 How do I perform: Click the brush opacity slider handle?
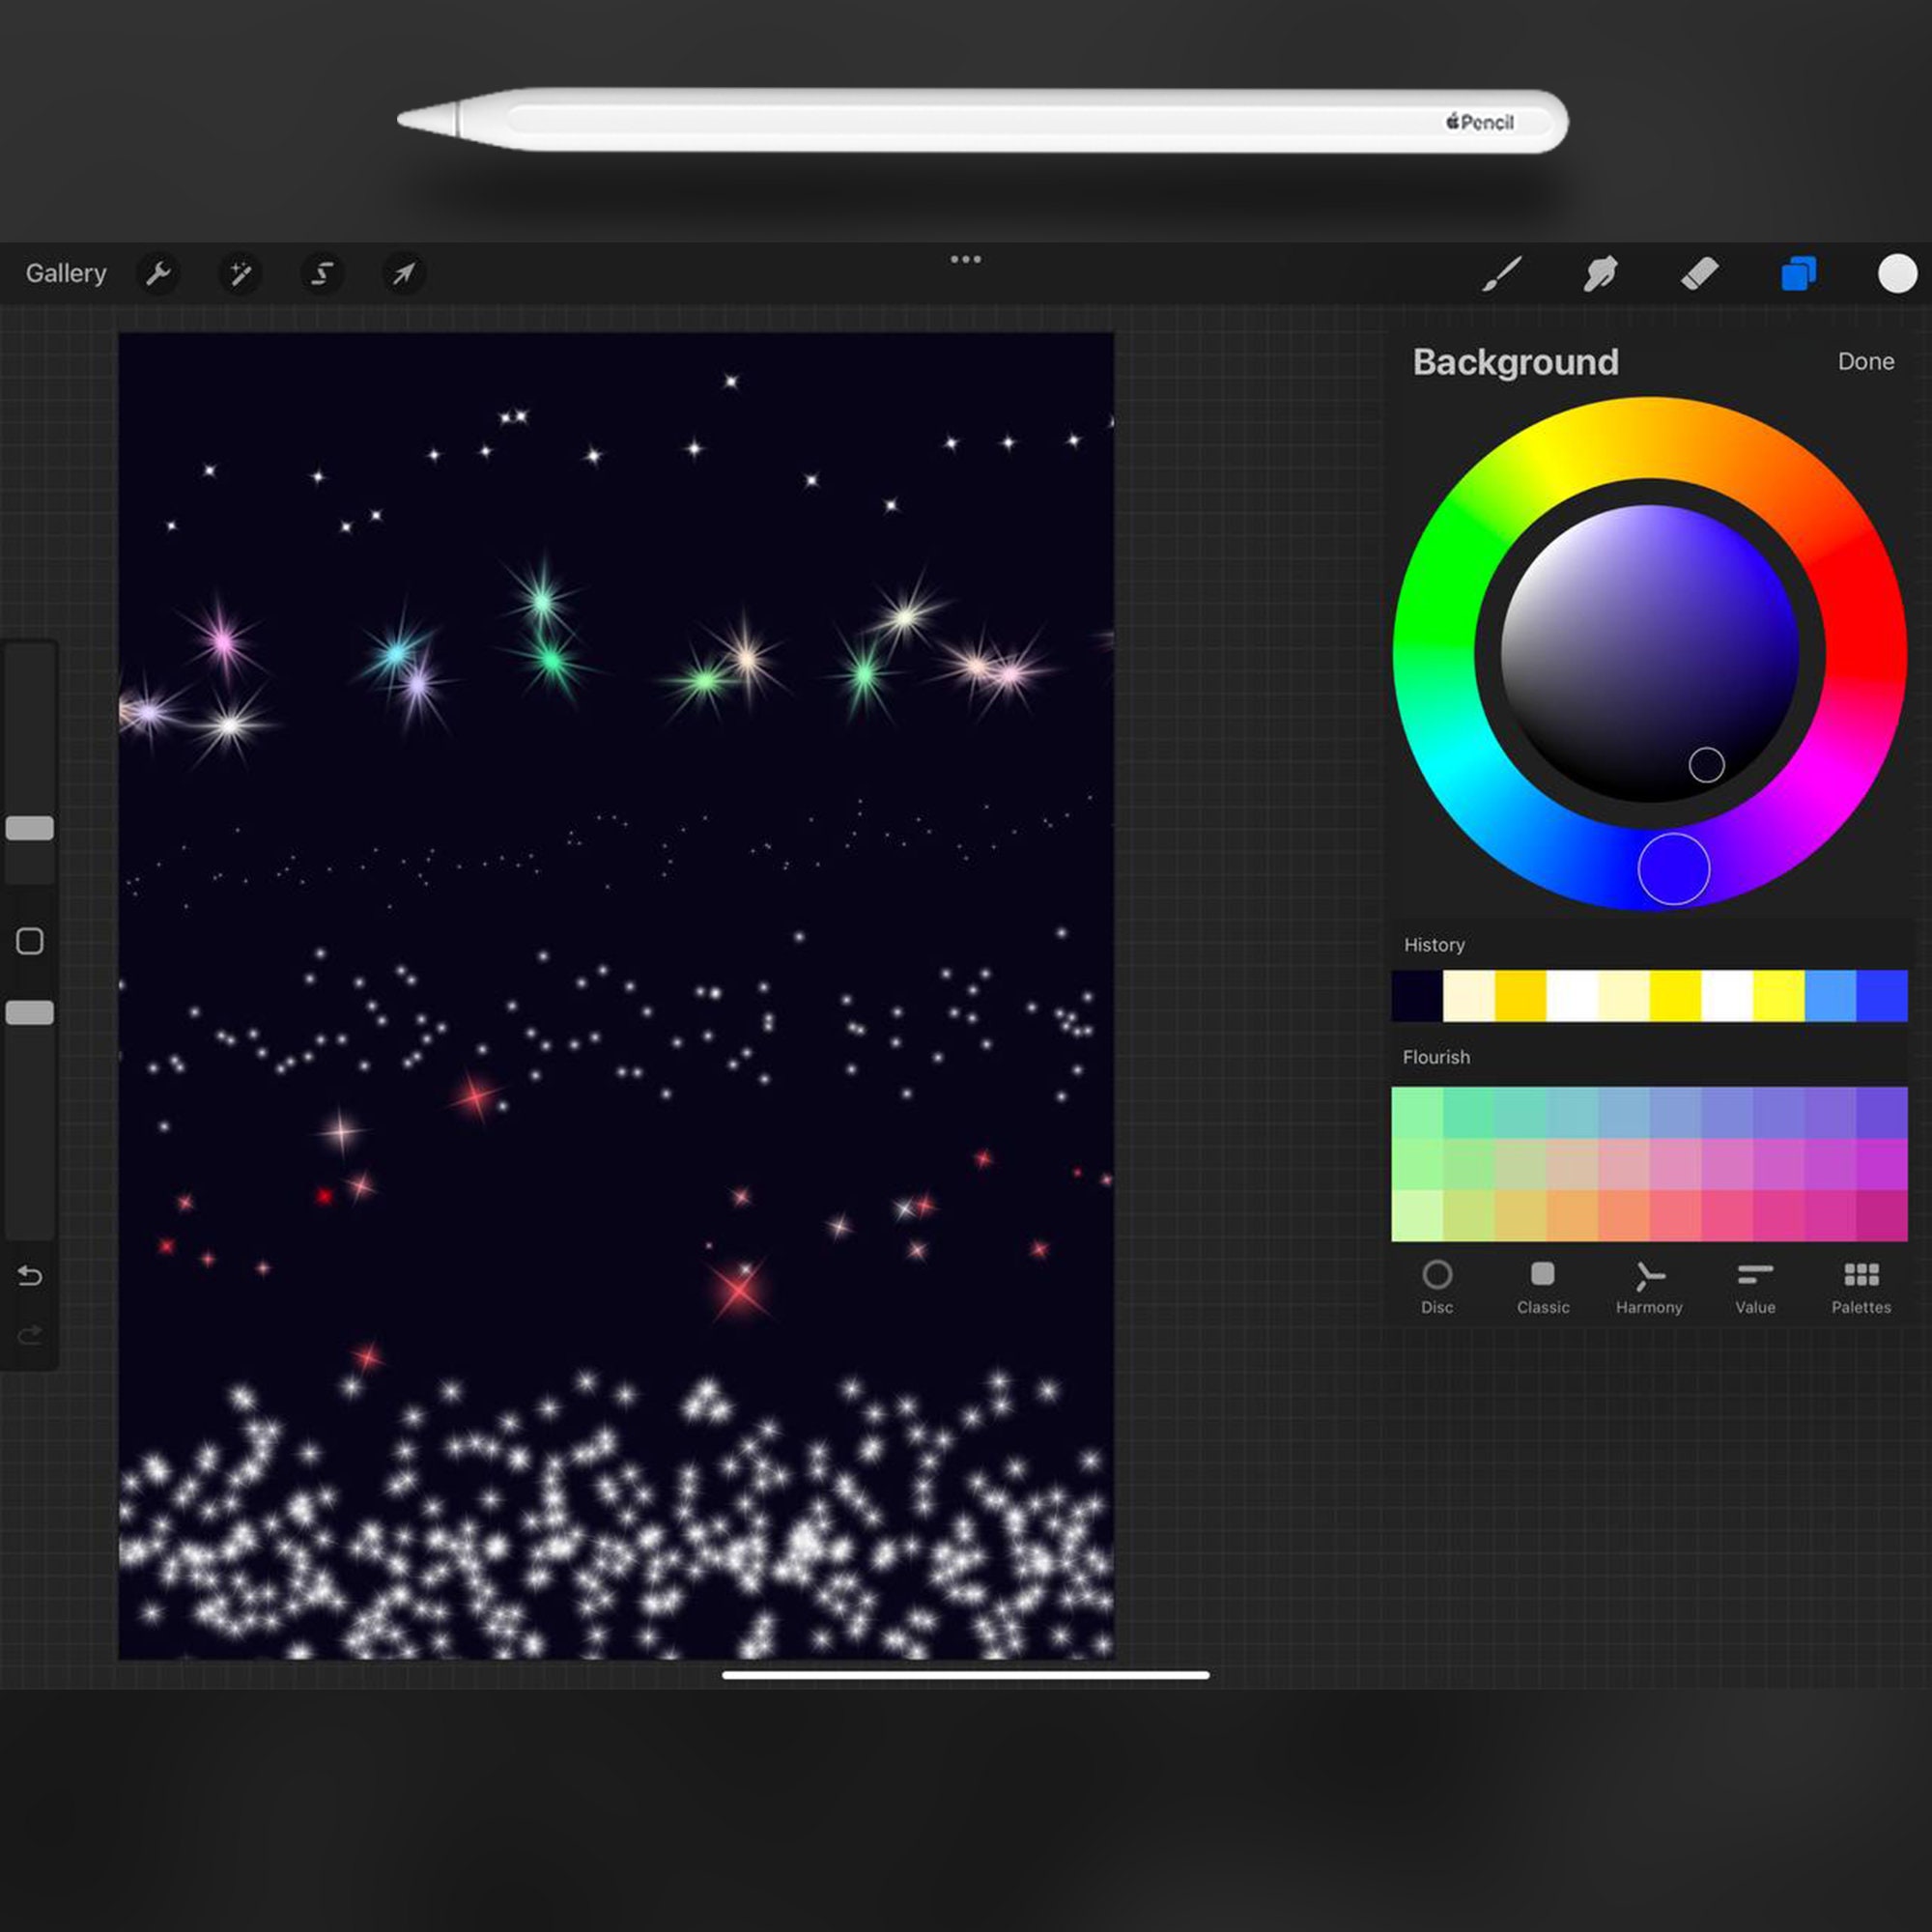[x=30, y=1012]
